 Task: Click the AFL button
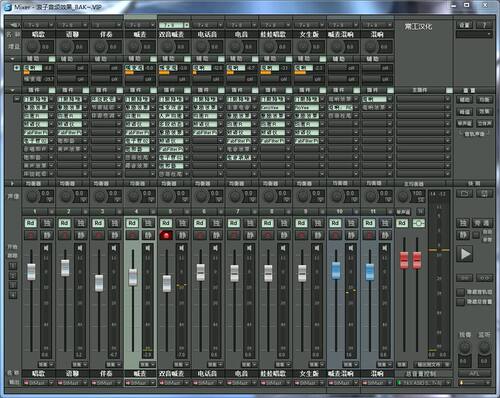(x=474, y=373)
